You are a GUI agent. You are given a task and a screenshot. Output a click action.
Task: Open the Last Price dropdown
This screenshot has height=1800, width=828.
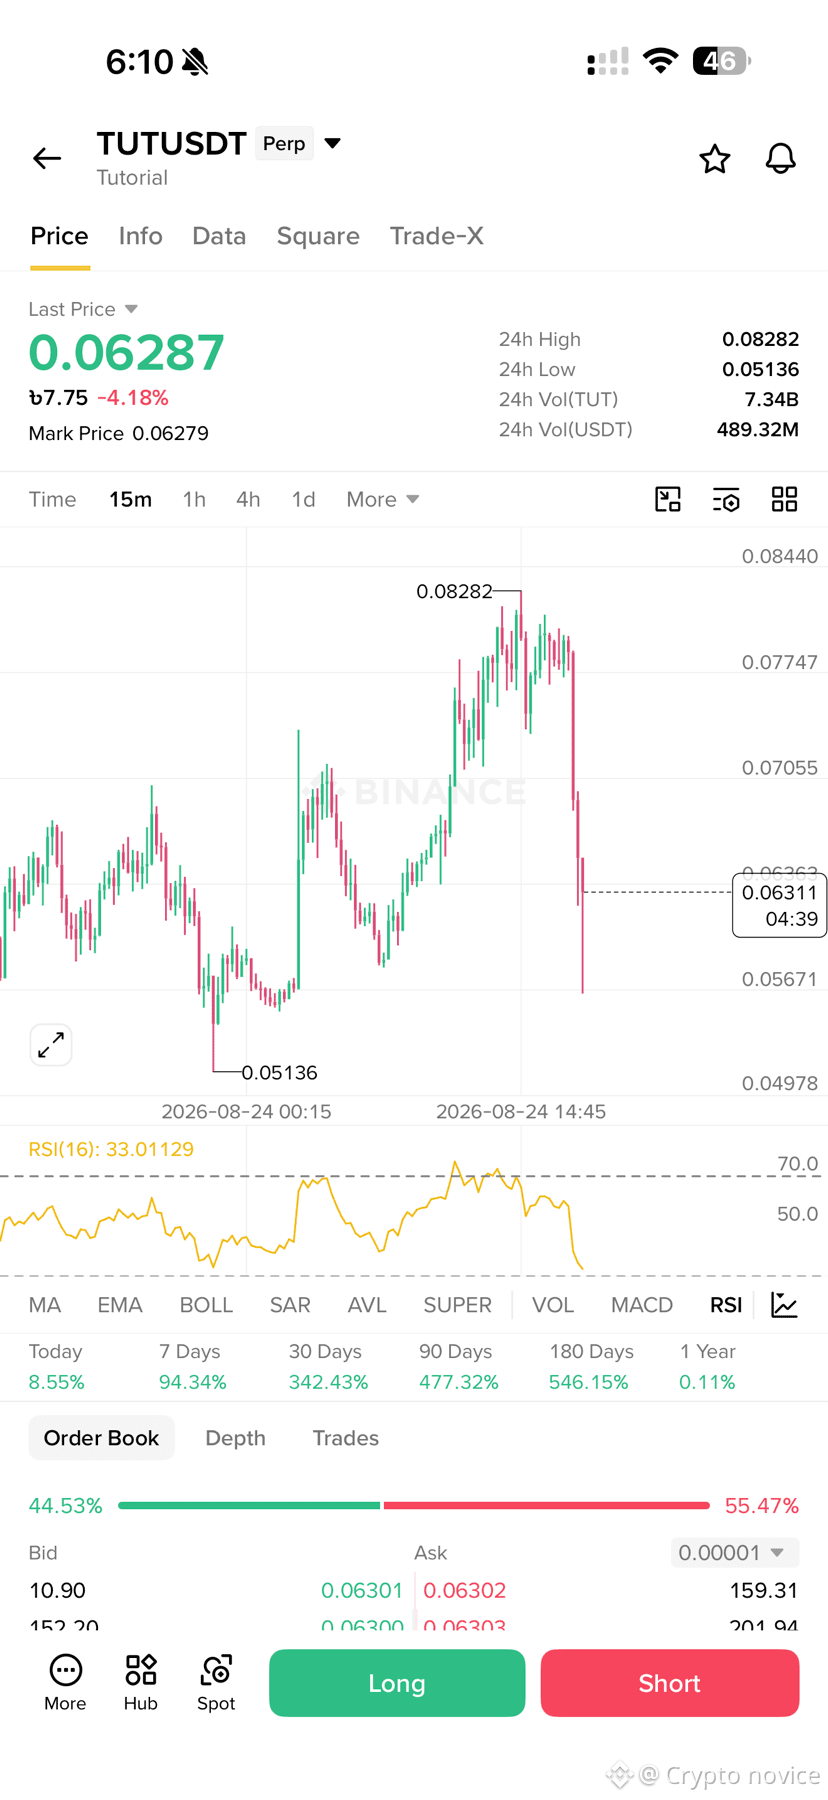(x=83, y=309)
